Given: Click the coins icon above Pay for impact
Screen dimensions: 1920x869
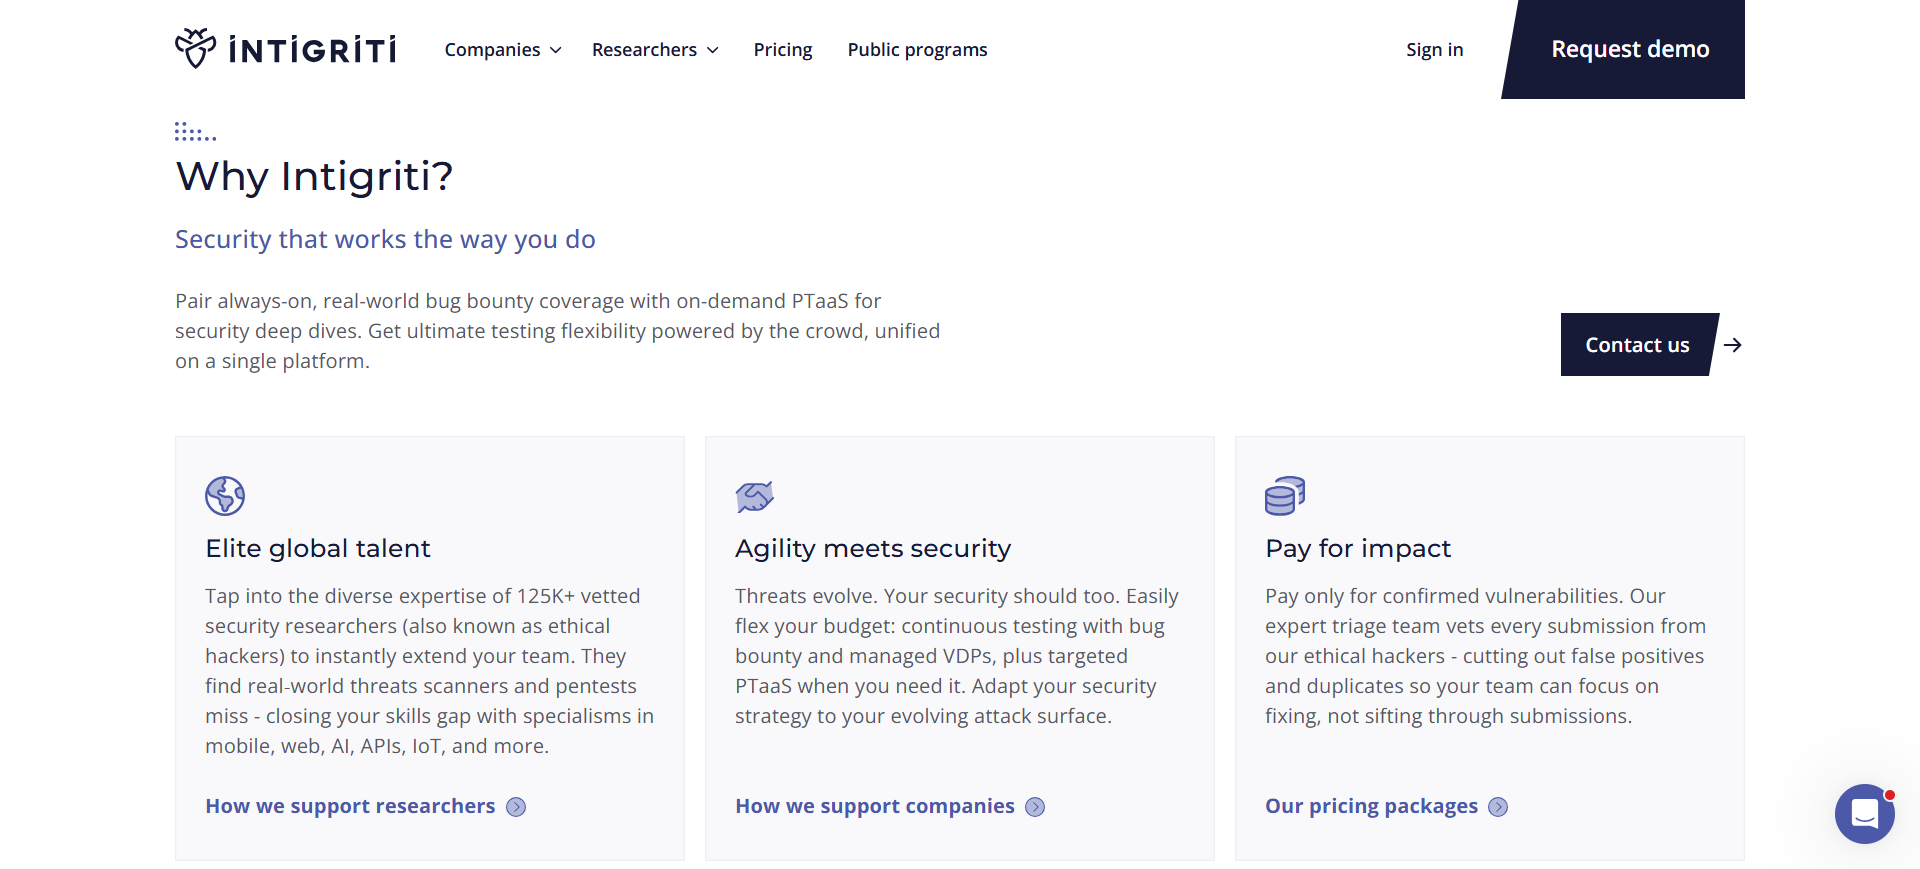Looking at the screenshot, I should coord(1285,495).
